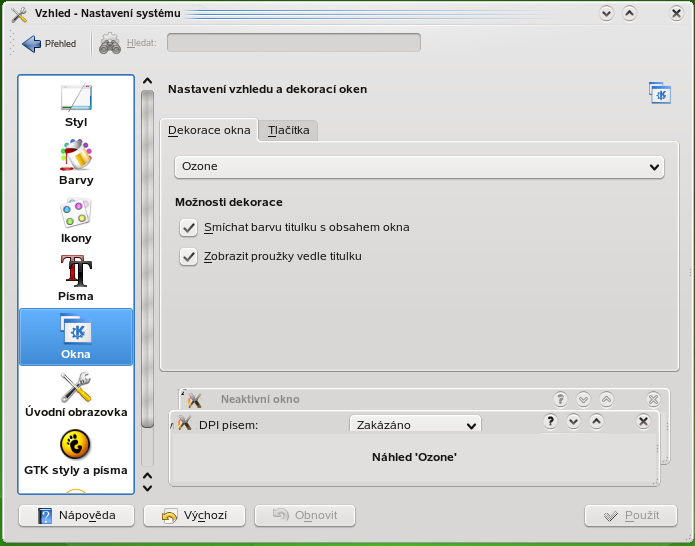Click the Použít apply button

(631, 515)
